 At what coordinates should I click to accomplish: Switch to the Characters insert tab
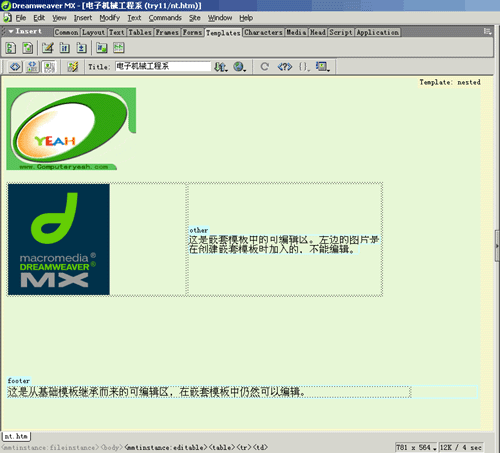263,32
